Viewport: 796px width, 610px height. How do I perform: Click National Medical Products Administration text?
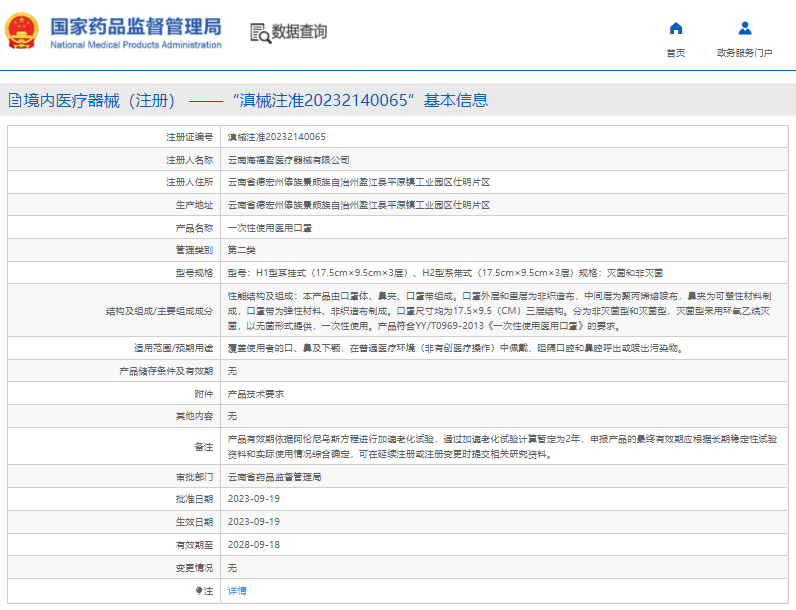136,45
